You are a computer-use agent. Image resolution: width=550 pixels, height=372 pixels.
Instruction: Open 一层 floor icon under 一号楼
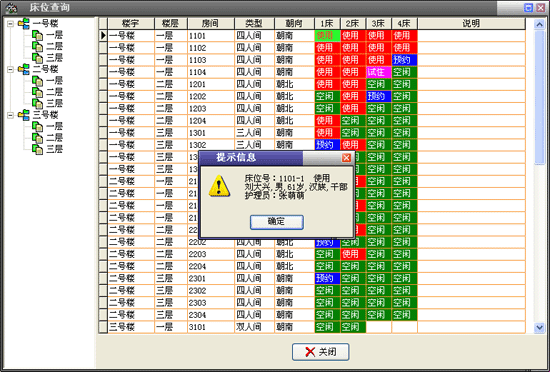[38, 35]
